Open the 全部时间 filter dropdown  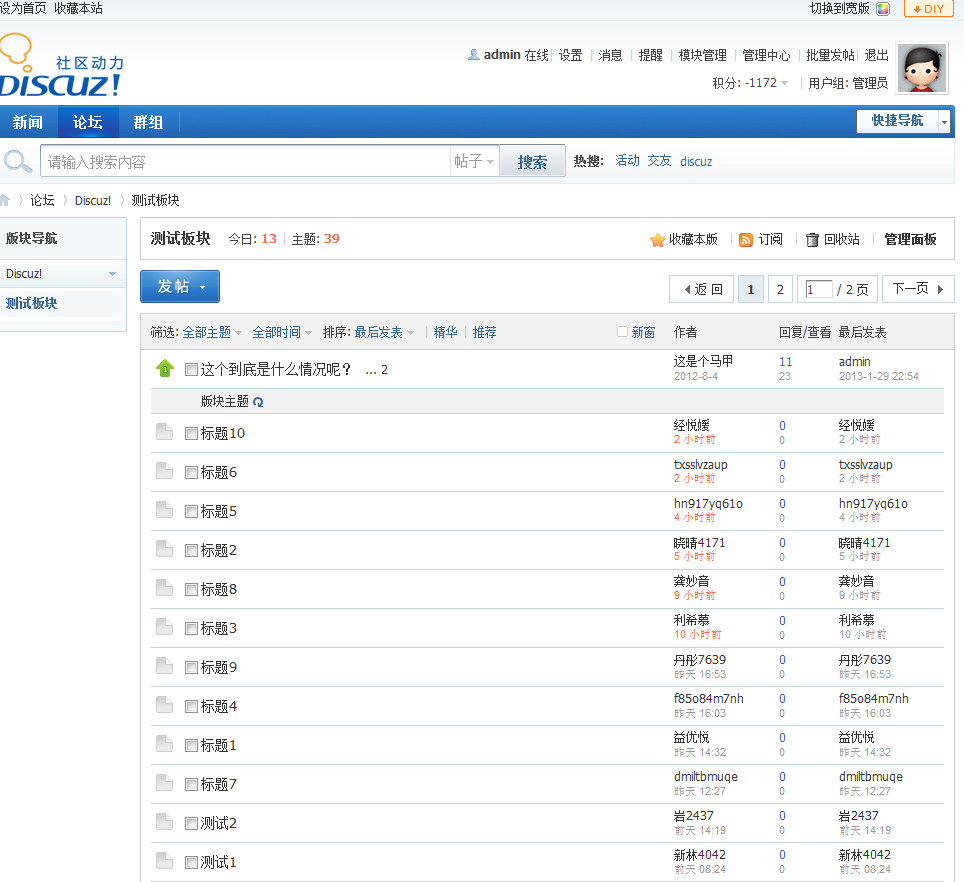point(282,333)
